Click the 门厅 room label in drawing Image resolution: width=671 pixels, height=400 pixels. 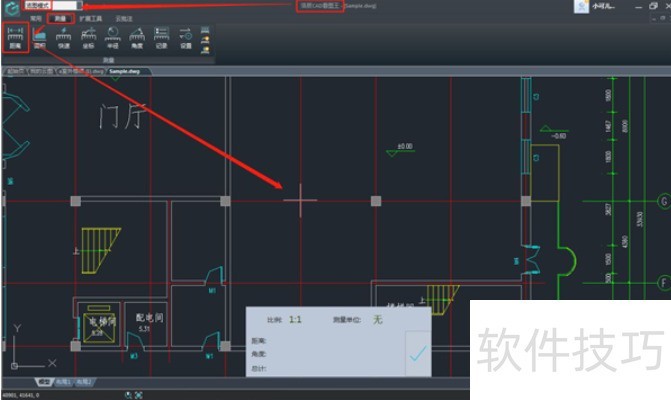pyautogui.click(x=123, y=116)
